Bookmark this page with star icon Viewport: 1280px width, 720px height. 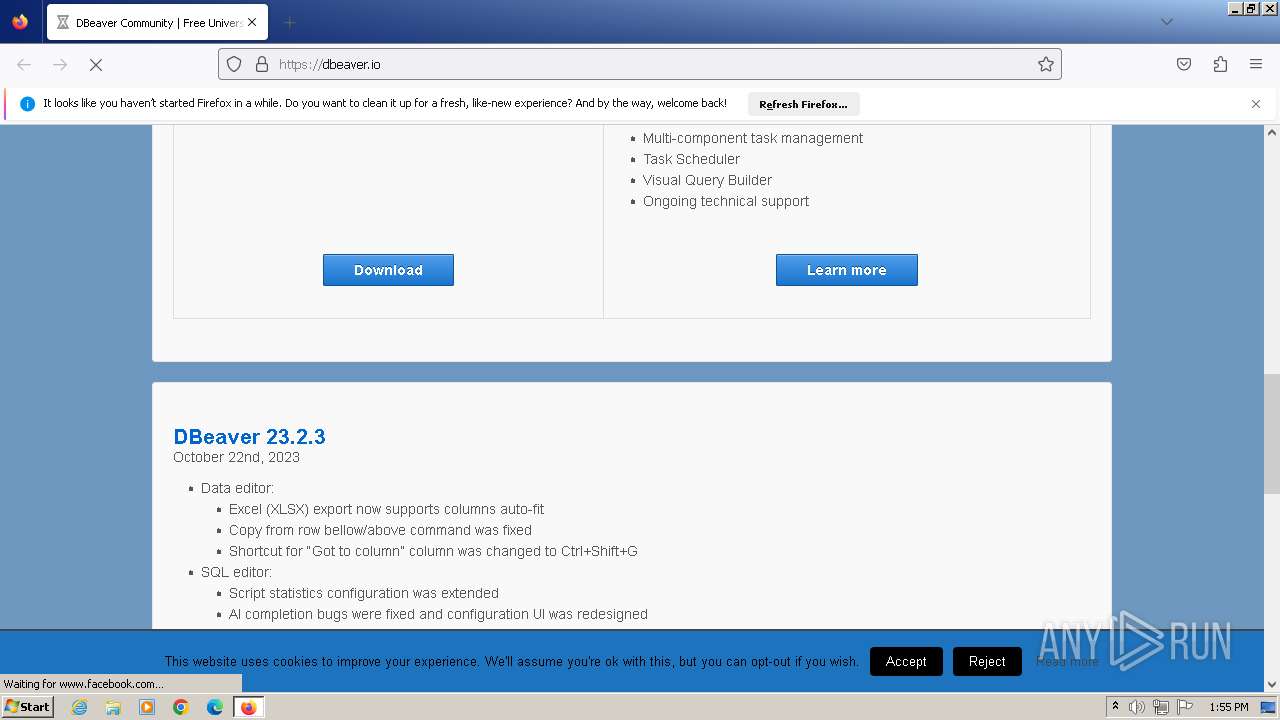point(1046,64)
